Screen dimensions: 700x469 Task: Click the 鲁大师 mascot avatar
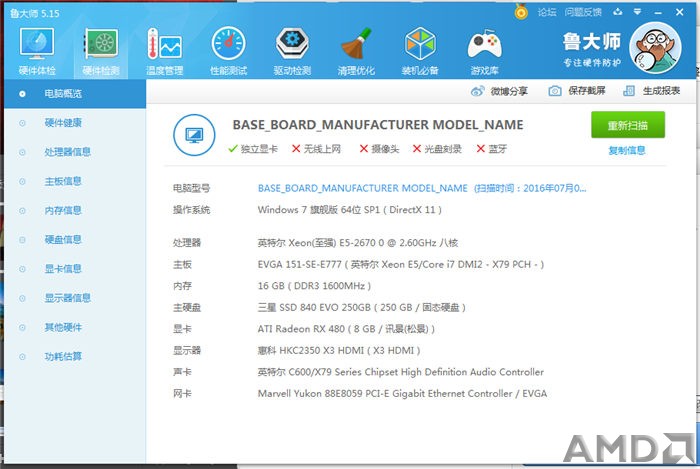pyautogui.click(x=655, y=48)
